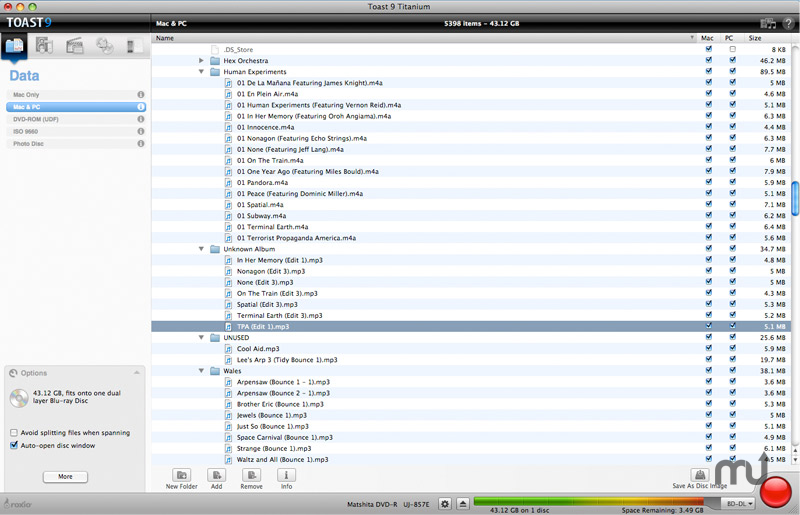Select Spatial (Edit 3).mp3 file row
Screen dimensions: 800x515
pyautogui.click(x=470, y=304)
